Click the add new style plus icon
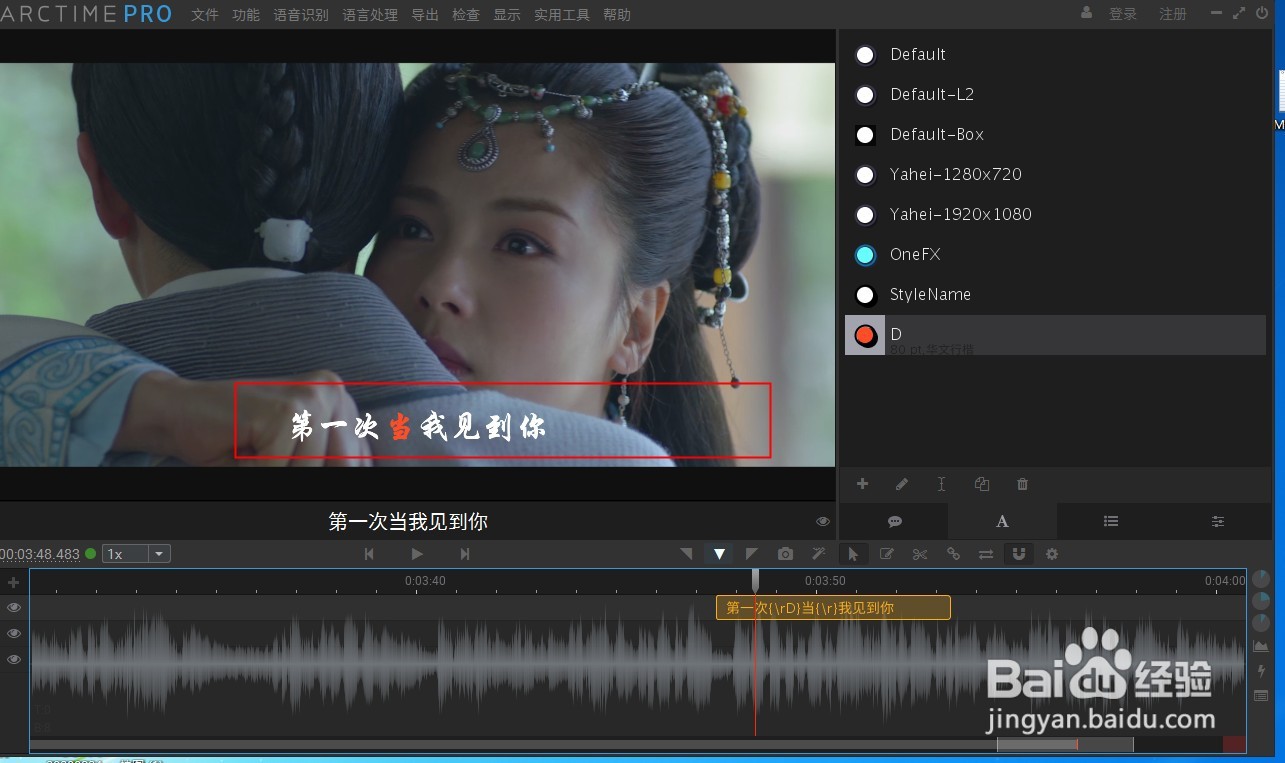The height and width of the screenshot is (763, 1285). [x=862, y=483]
